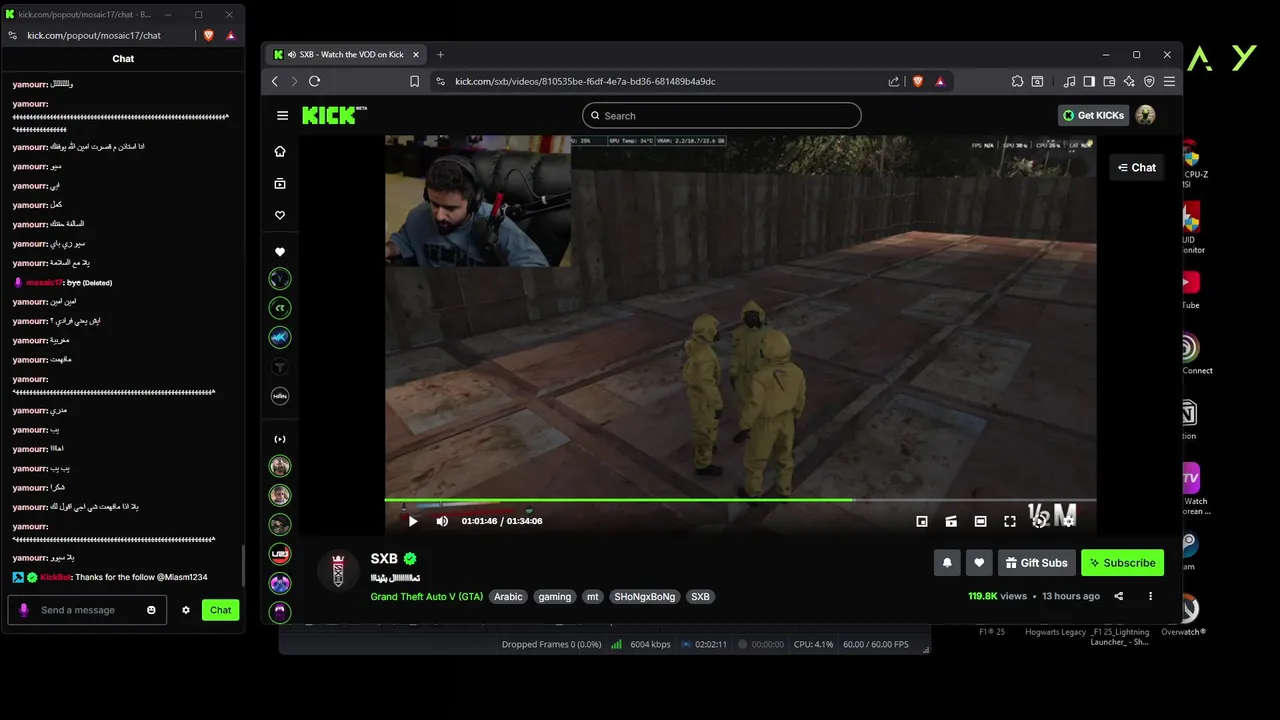Focus the Kick search field
Viewport: 1280px width, 720px height.
[721, 115]
